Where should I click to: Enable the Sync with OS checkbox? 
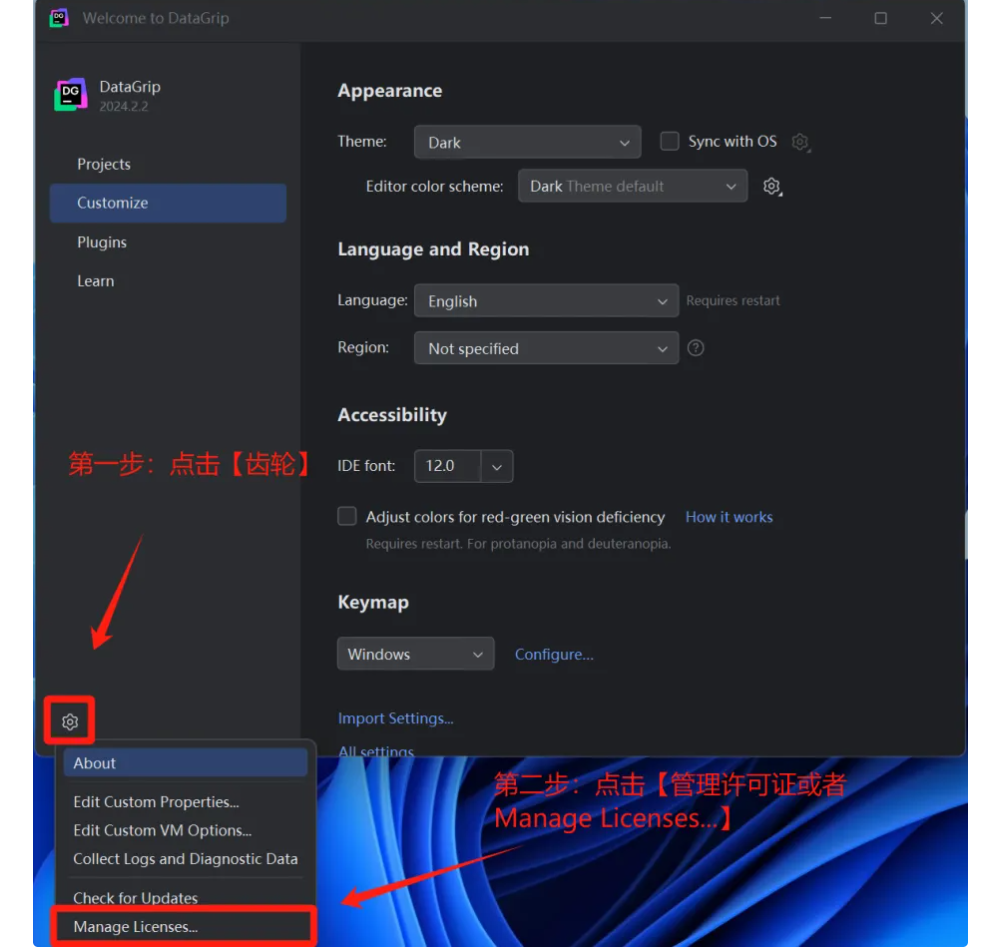pos(669,141)
